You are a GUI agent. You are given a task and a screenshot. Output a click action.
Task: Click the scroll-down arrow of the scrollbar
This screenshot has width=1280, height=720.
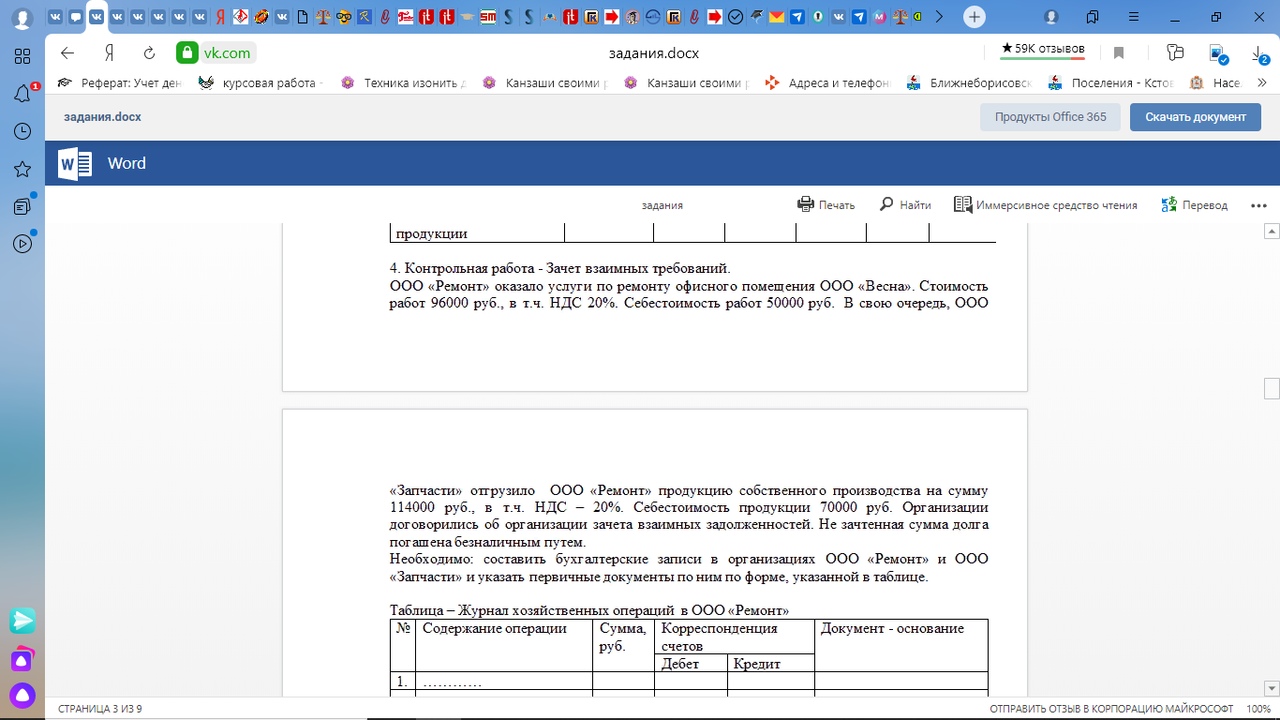coord(1272,689)
